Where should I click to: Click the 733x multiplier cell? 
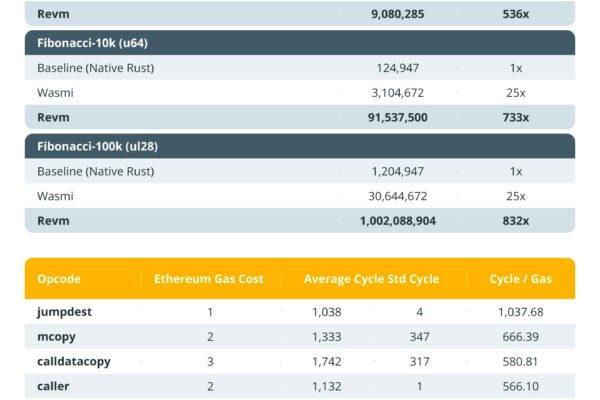515,118
